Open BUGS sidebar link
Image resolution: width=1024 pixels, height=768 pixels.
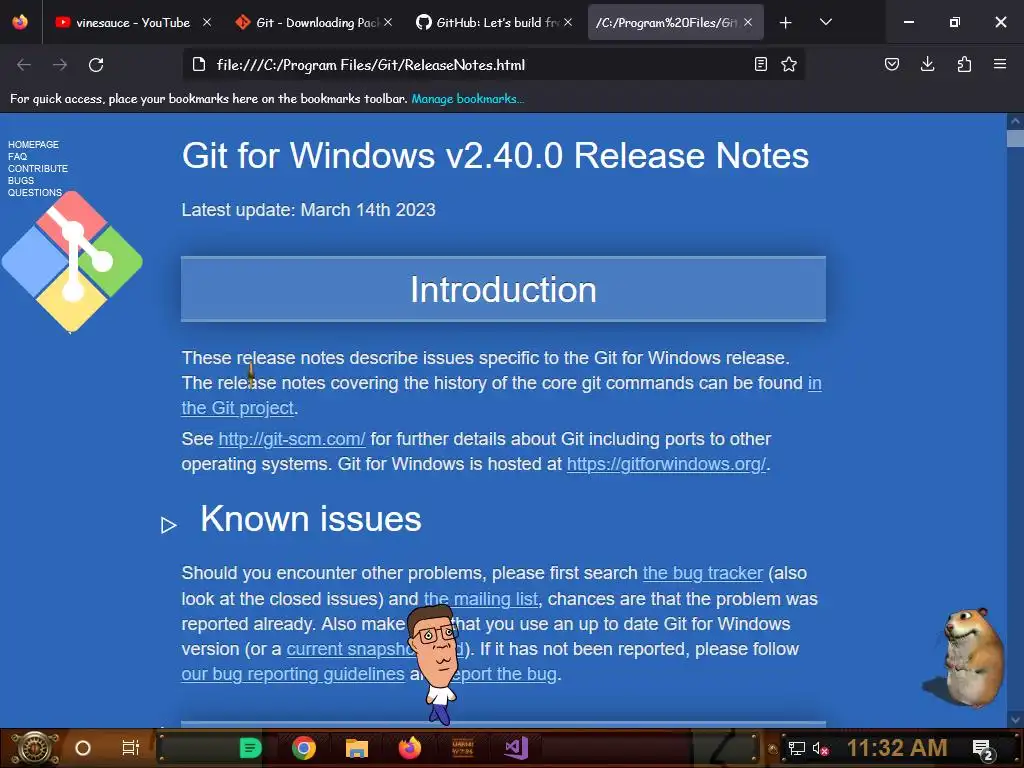pos(21,180)
